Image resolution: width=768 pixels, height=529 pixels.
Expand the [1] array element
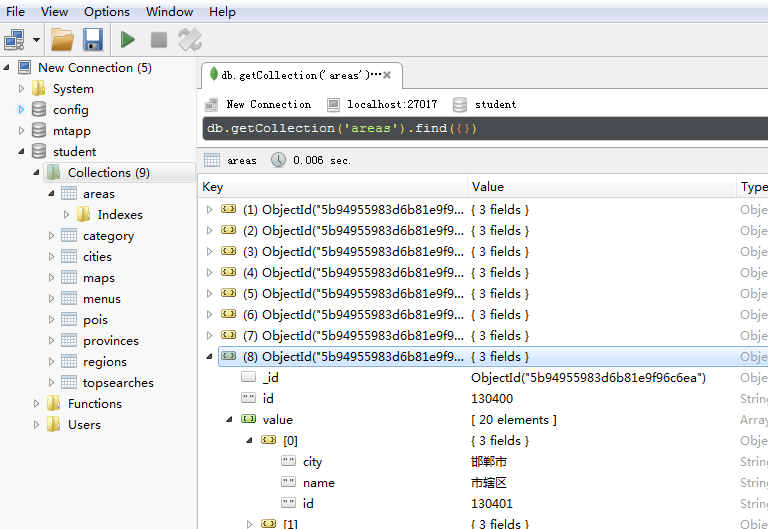(249, 524)
